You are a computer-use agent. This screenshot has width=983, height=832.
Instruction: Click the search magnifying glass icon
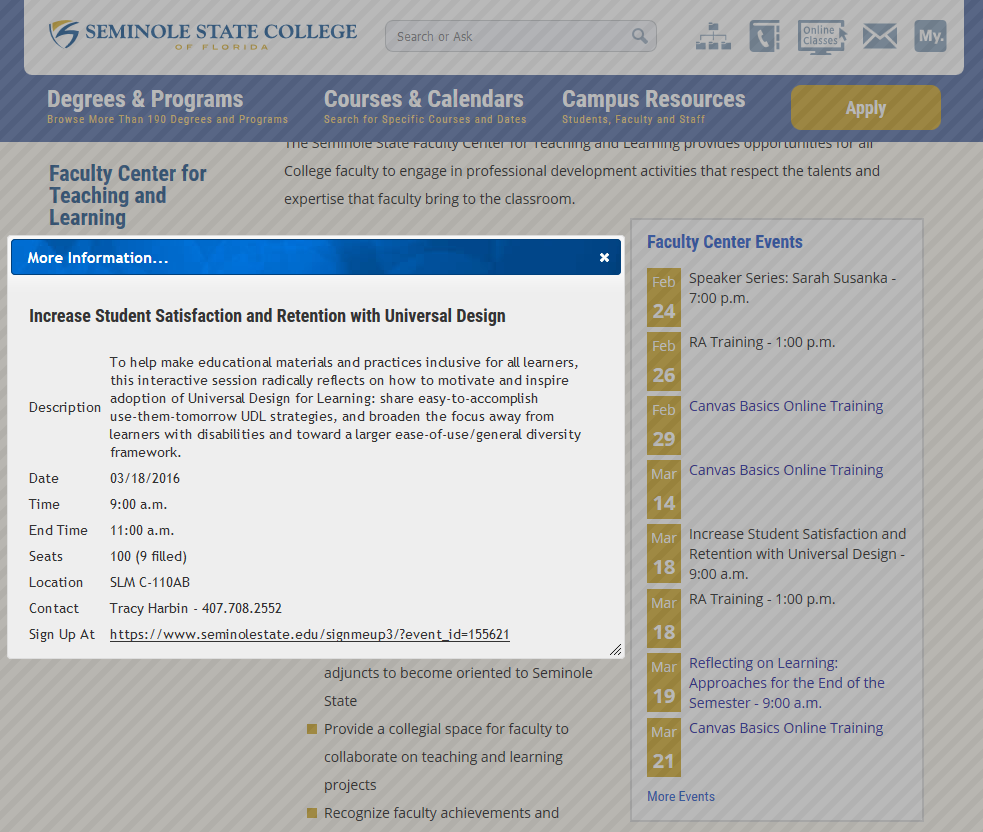point(640,37)
